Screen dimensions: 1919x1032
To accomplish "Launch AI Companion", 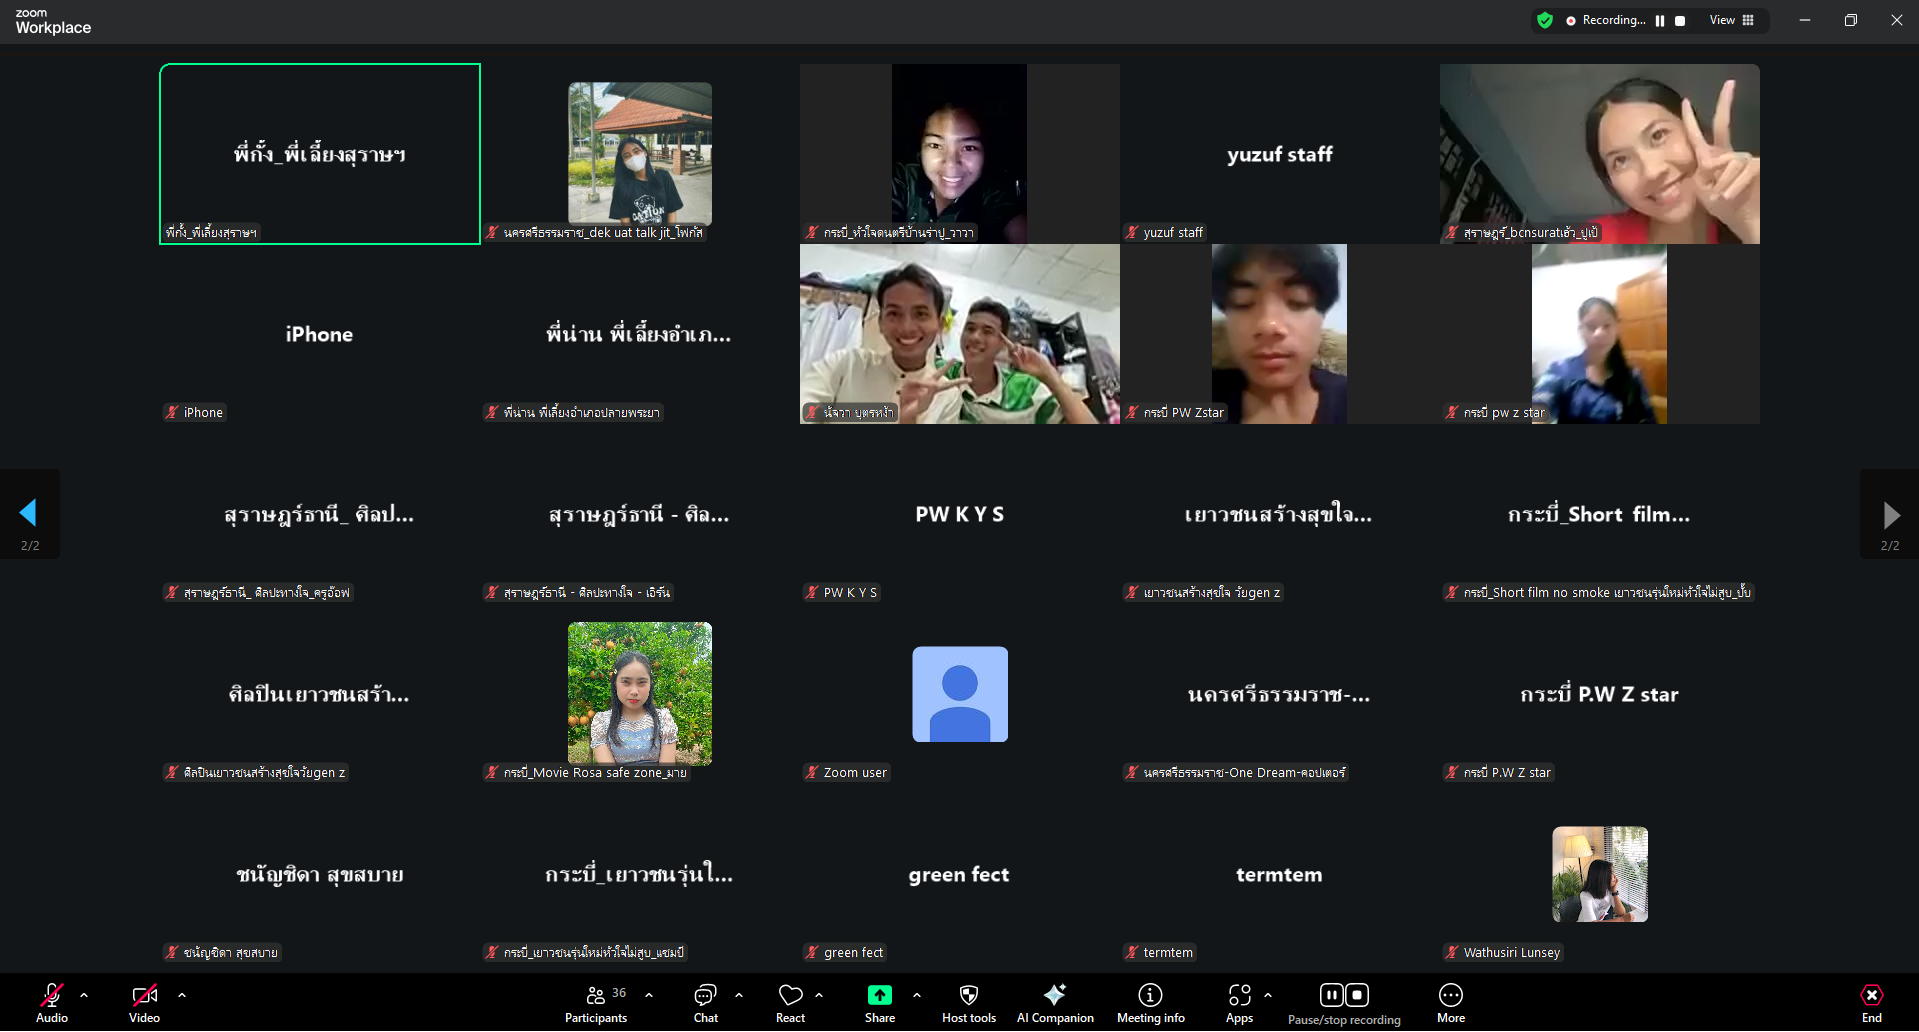I will [x=1054, y=1003].
